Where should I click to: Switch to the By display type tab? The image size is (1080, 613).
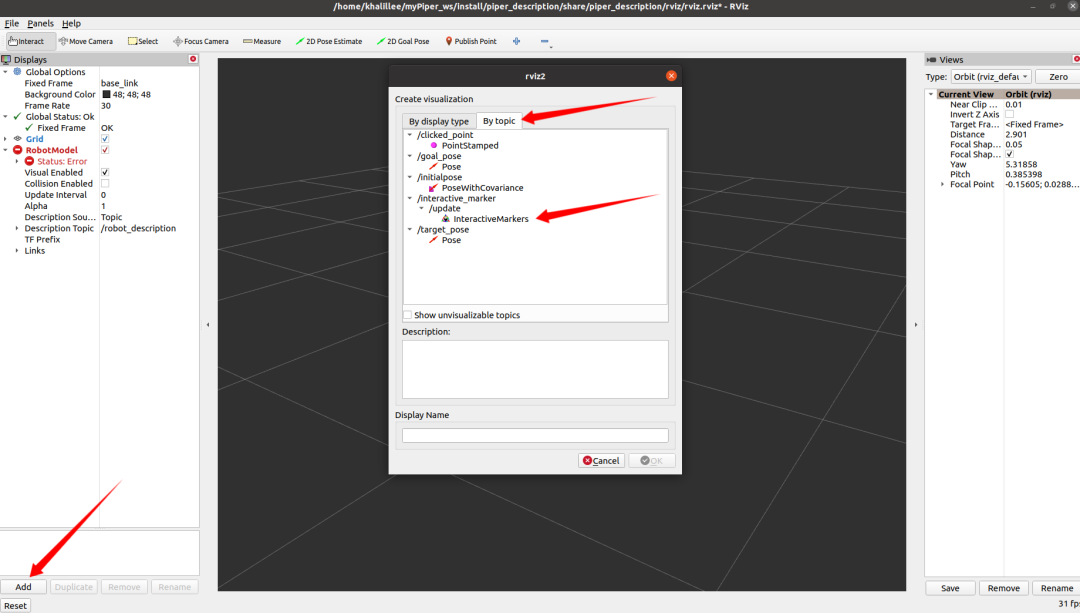pos(438,121)
